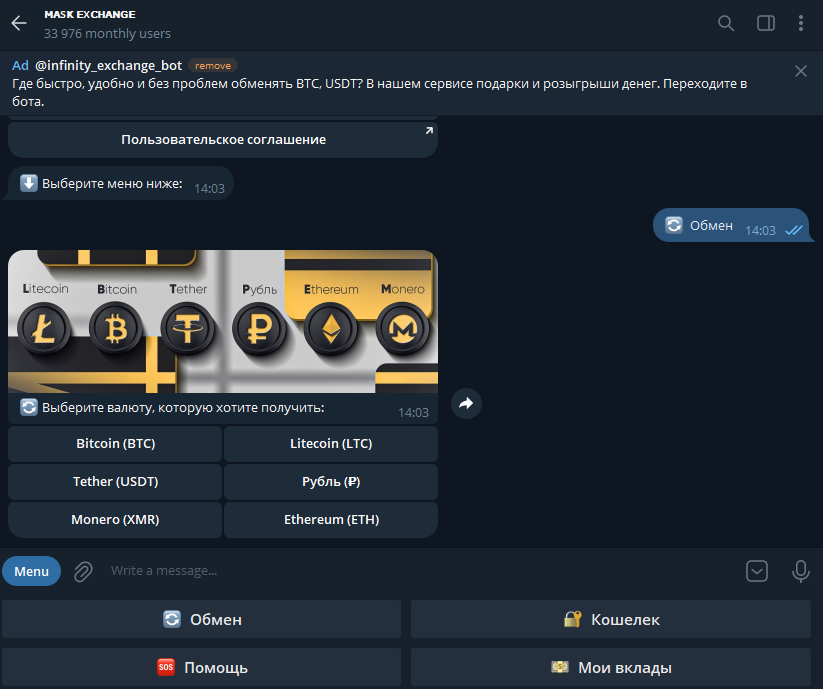Click the Выберите меню ниже message
Image resolution: width=823 pixels, height=689 pixels.
[x=119, y=184]
